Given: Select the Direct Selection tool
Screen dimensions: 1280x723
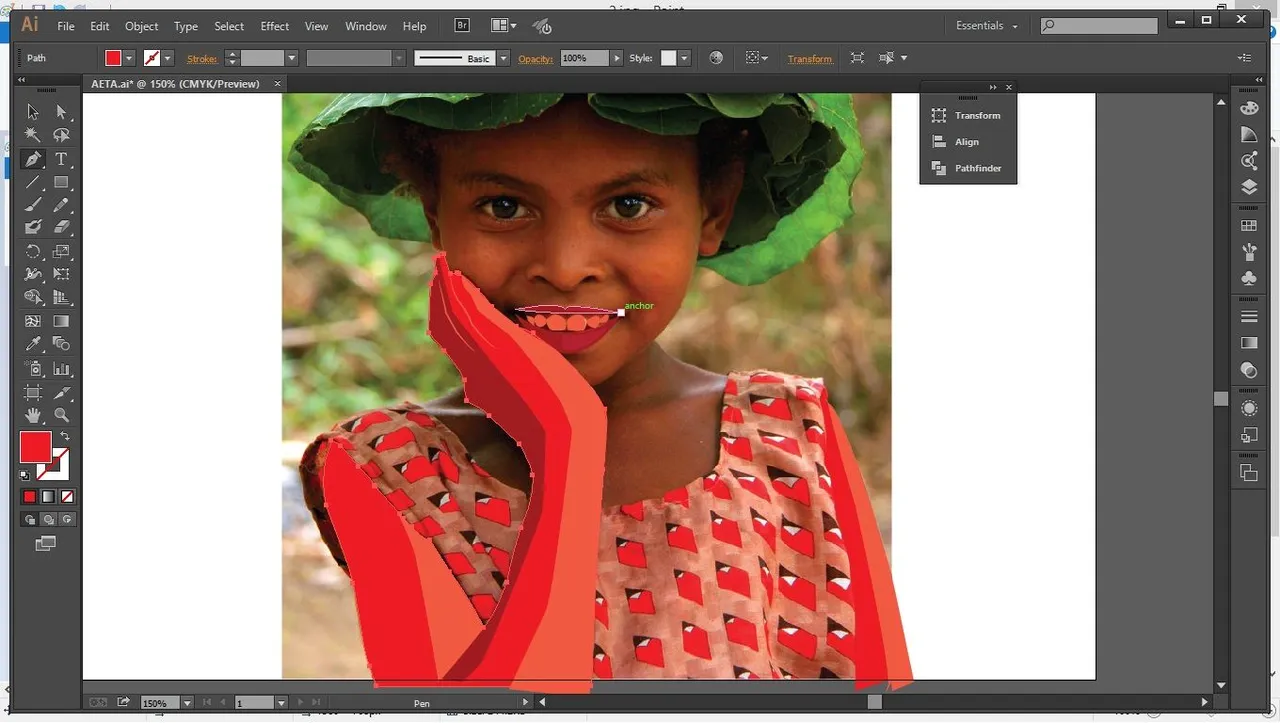Looking at the screenshot, I should [61, 112].
